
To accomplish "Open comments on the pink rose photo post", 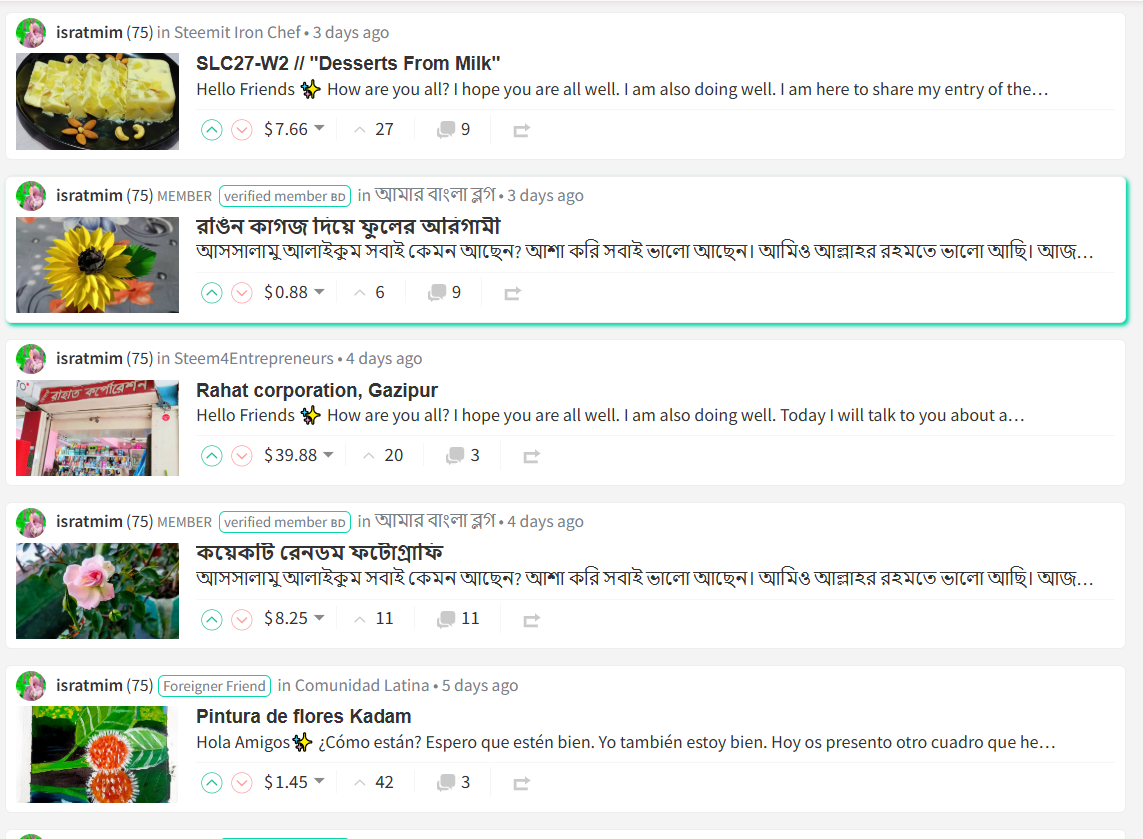I will (458, 619).
